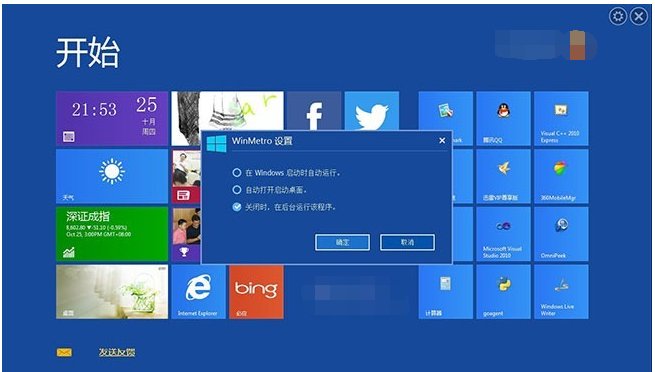Click the 确定 button
This screenshot has width=655, height=372.
(x=342, y=242)
